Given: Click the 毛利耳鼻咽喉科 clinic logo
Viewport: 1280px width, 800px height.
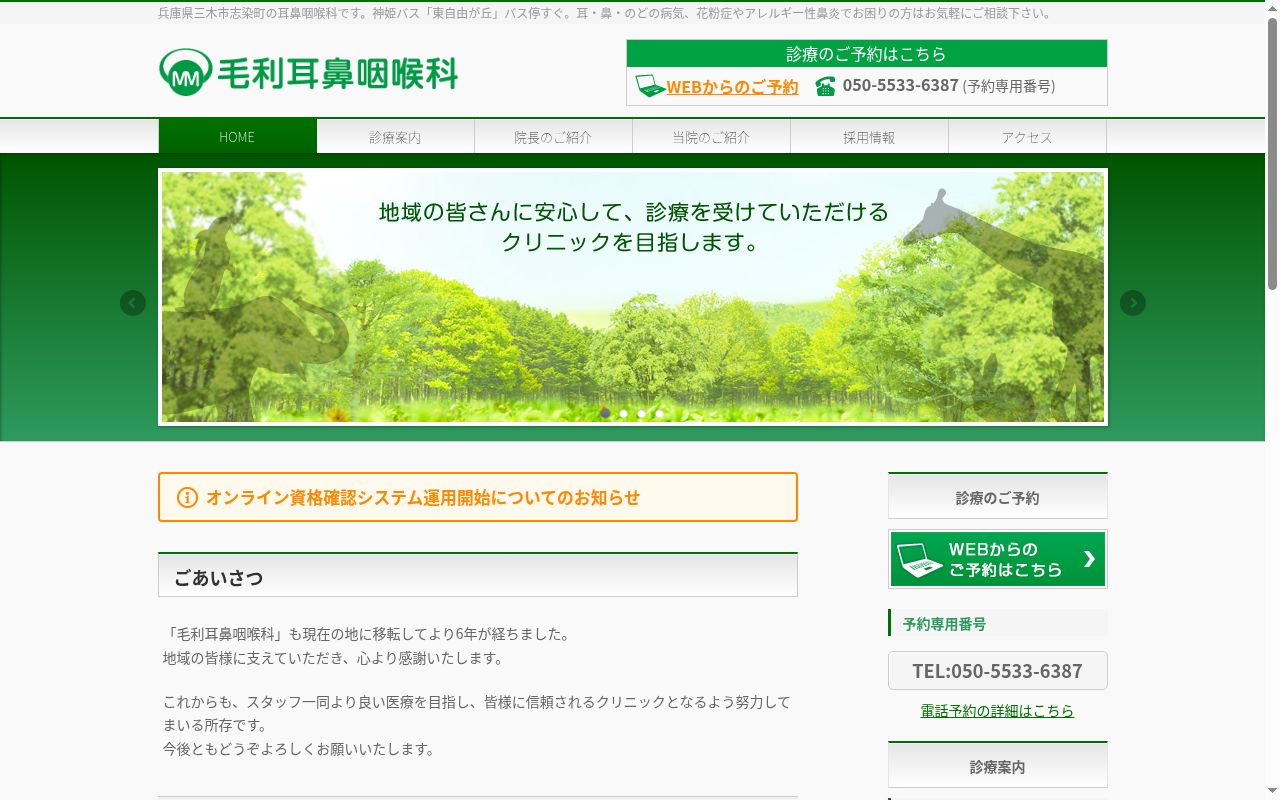Looking at the screenshot, I should tap(308, 72).
